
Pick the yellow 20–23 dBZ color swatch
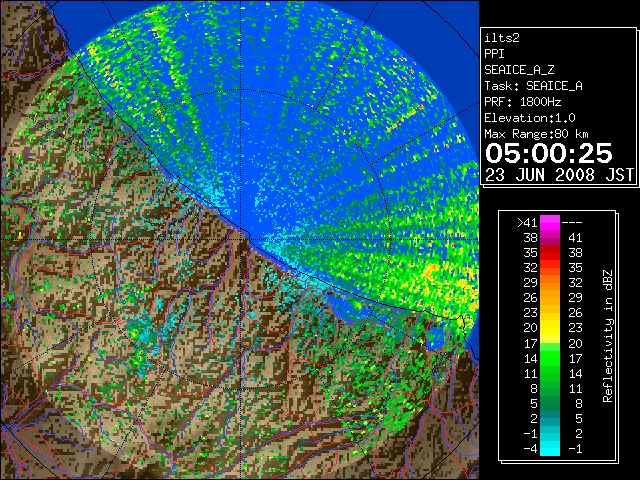(550, 328)
